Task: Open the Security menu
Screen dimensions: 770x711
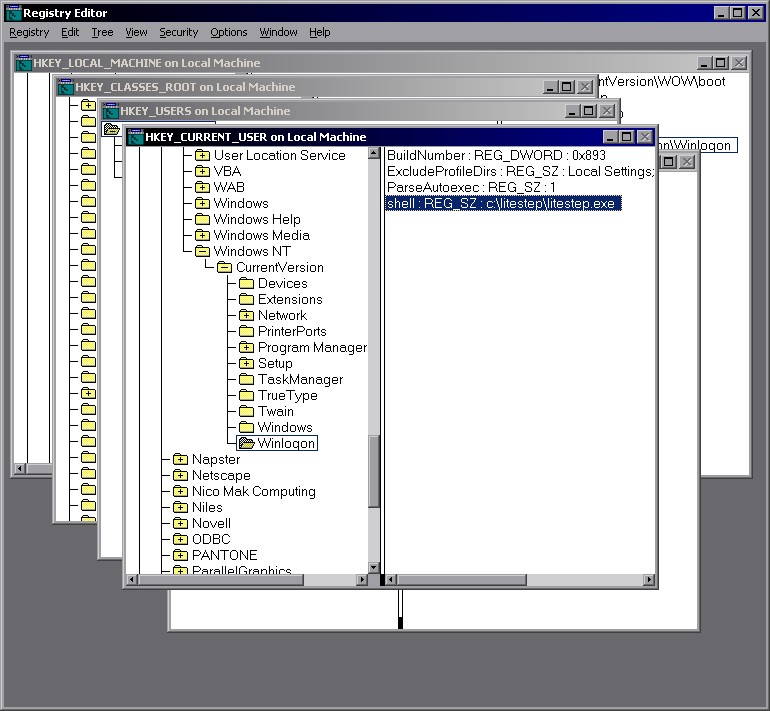Action: pyautogui.click(x=178, y=32)
